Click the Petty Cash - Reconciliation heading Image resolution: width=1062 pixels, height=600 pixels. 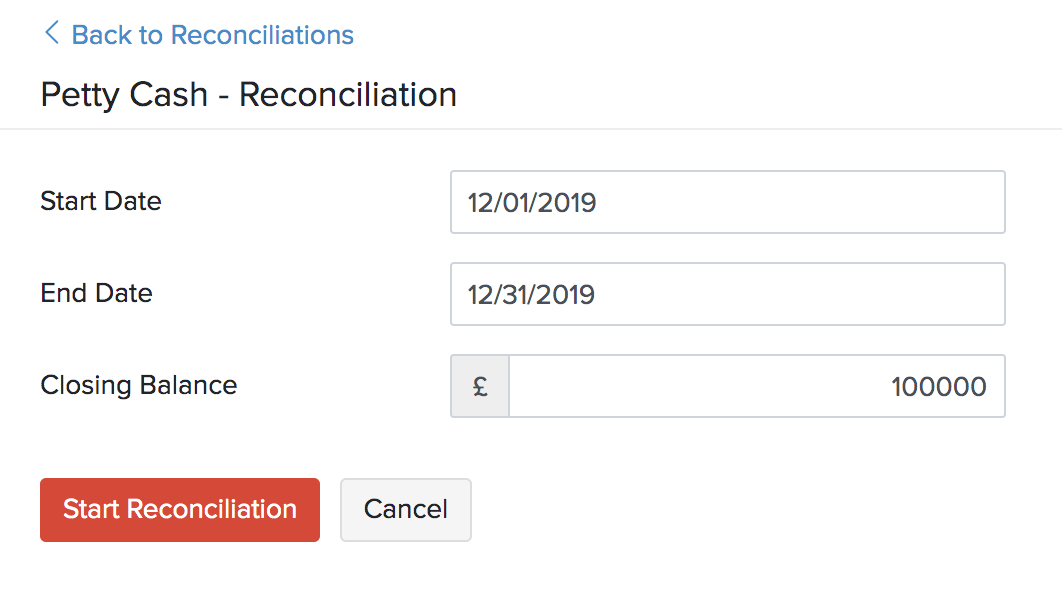248,94
